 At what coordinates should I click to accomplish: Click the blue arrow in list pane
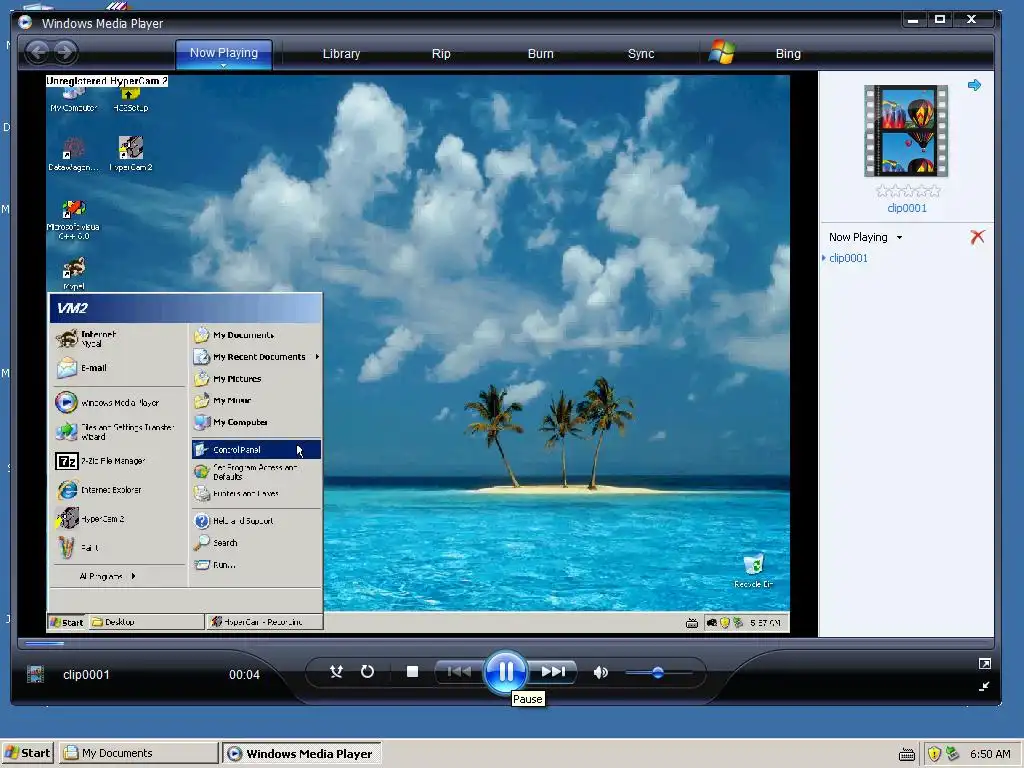pyautogui.click(x=974, y=85)
